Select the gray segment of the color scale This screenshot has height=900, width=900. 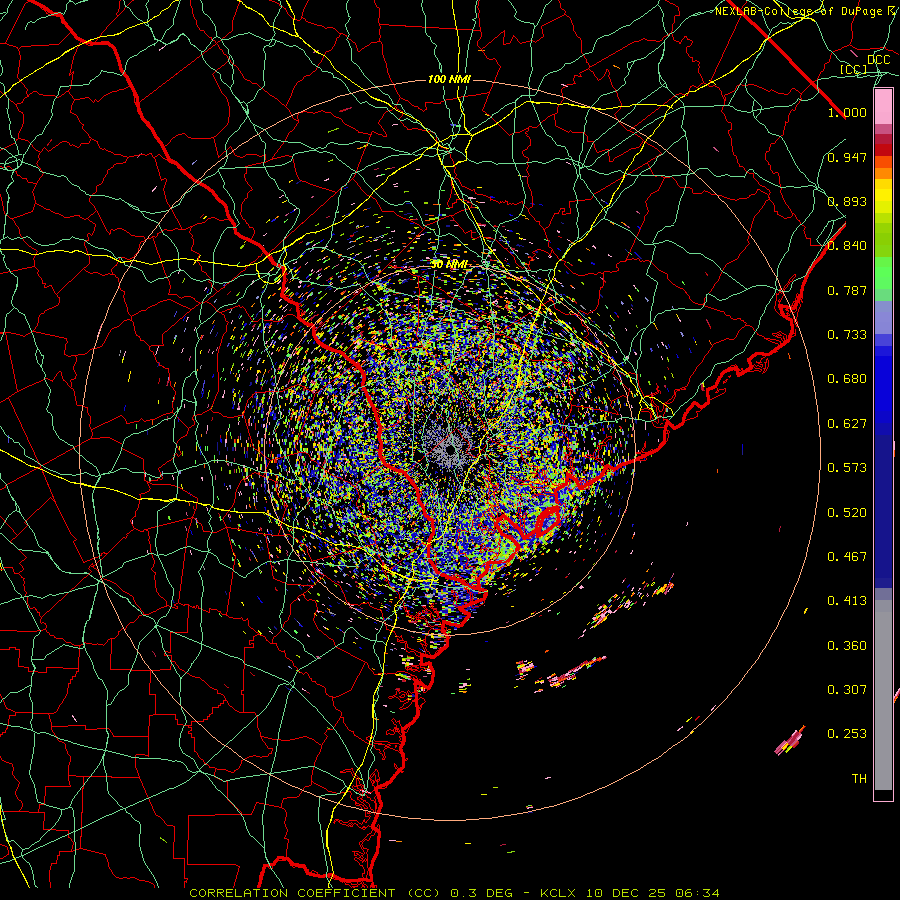[x=883, y=695]
